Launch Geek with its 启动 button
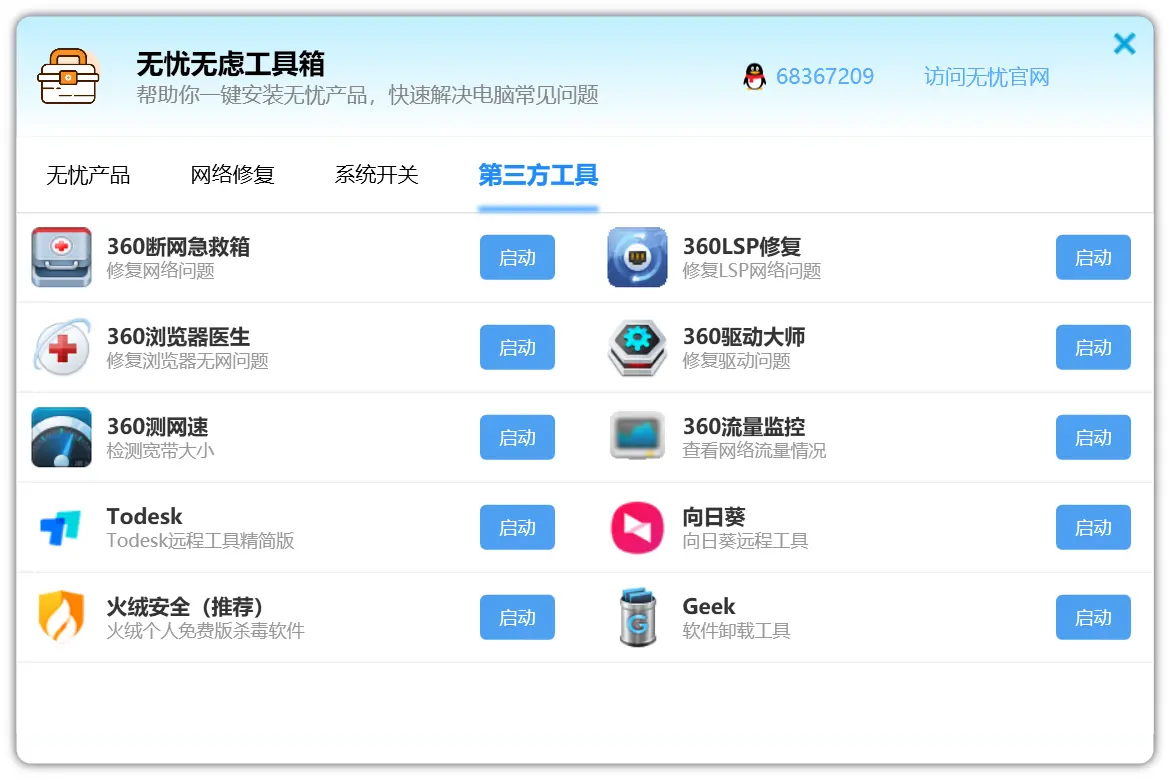The image size is (1170, 780). (1093, 617)
